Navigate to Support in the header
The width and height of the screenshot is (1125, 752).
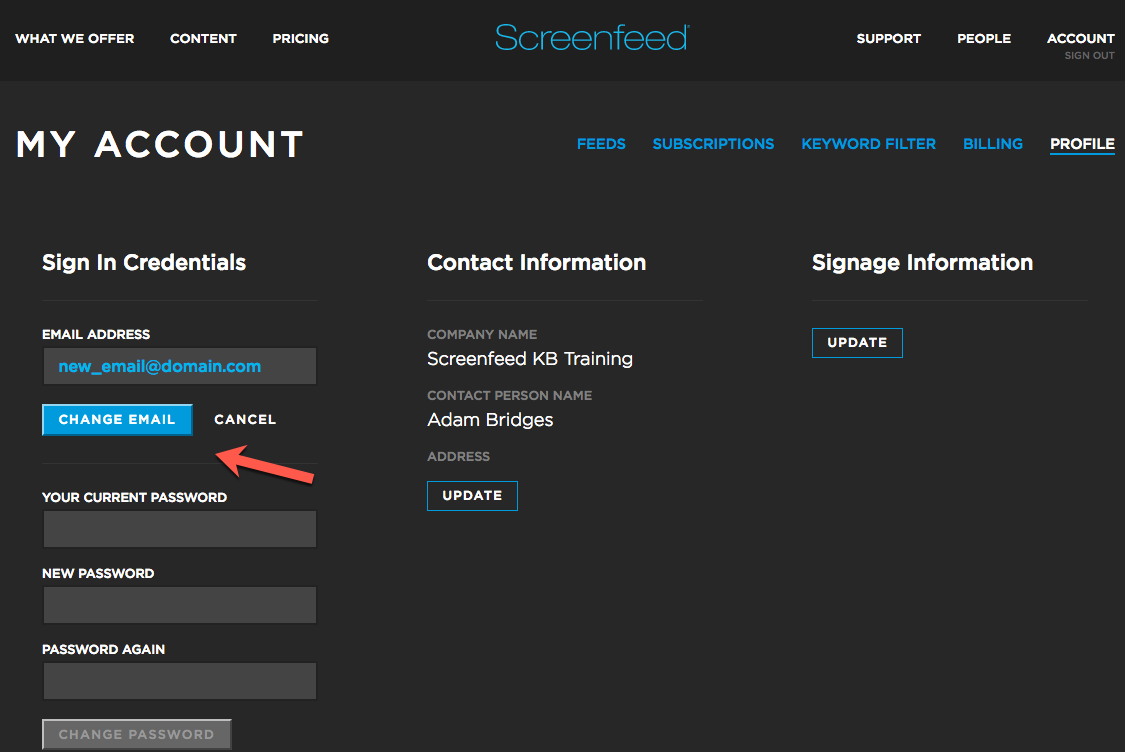888,39
